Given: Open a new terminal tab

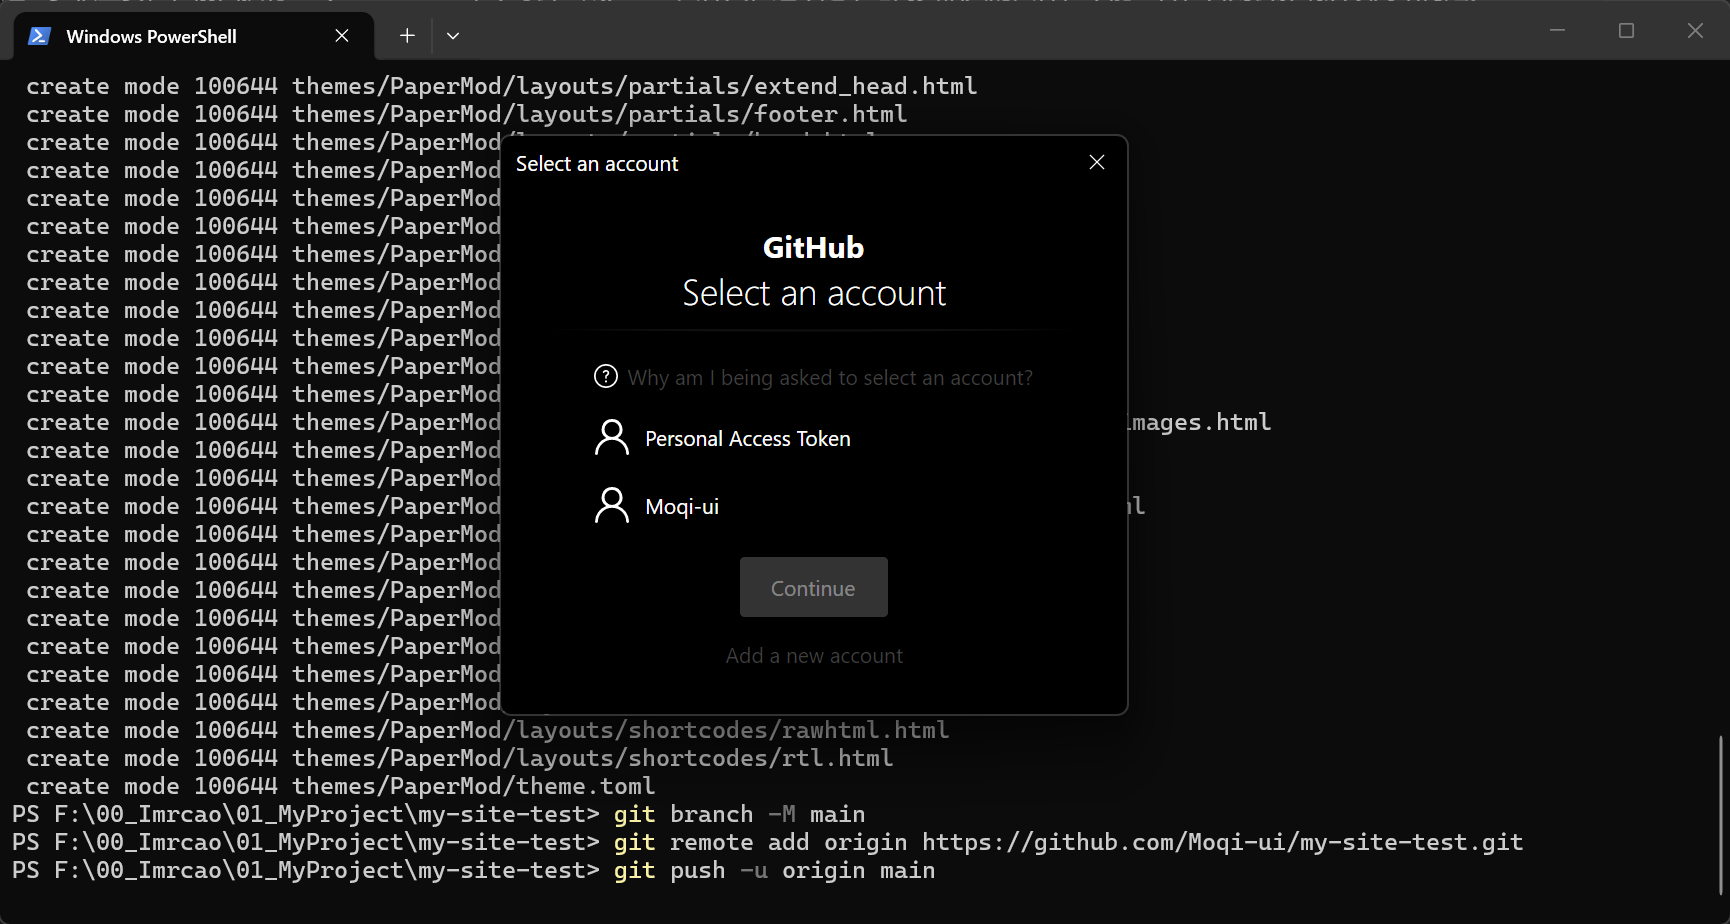Looking at the screenshot, I should click(x=407, y=36).
